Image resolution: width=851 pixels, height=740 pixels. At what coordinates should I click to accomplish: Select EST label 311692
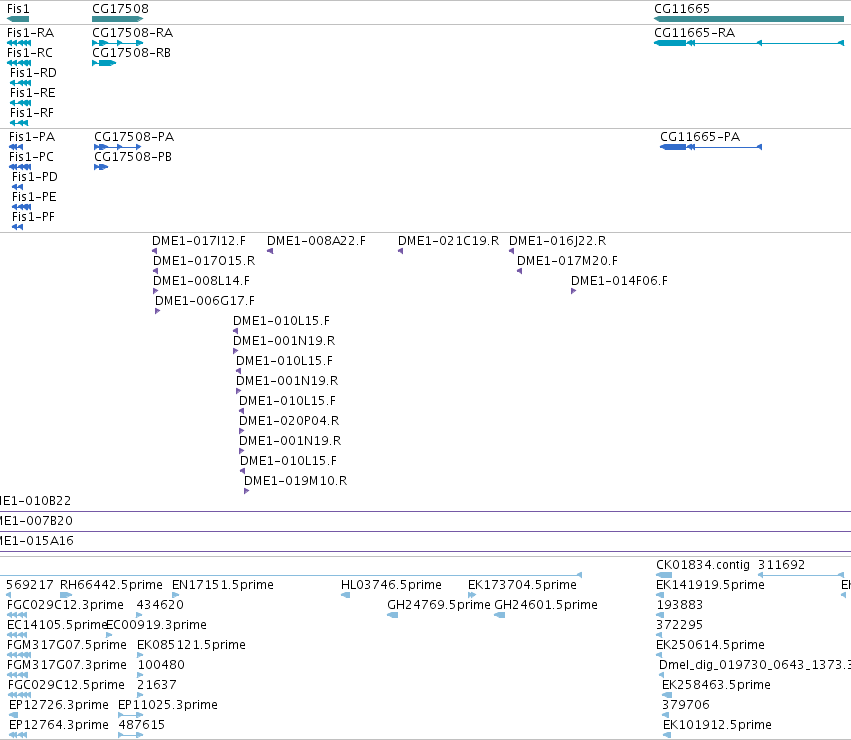tap(782, 565)
